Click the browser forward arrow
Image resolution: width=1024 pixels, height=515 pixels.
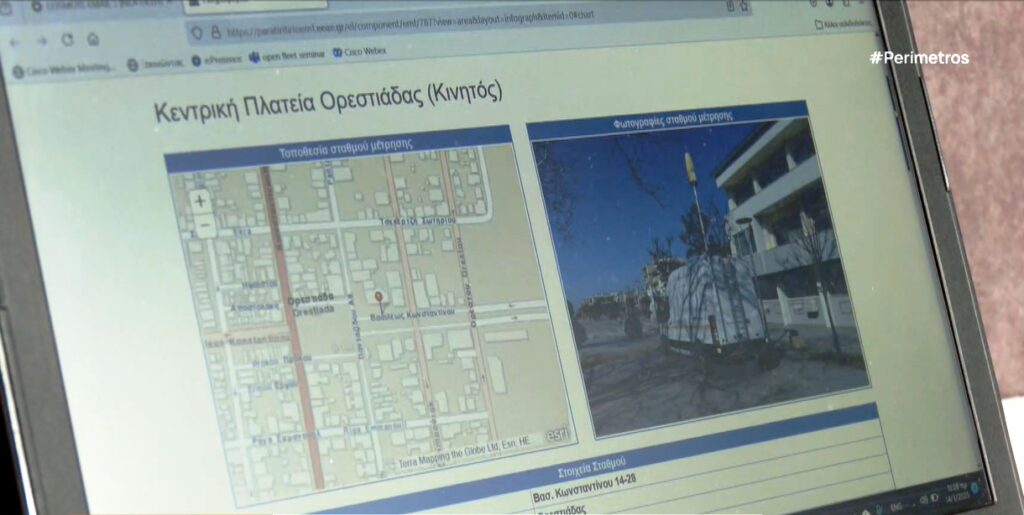point(42,41)
